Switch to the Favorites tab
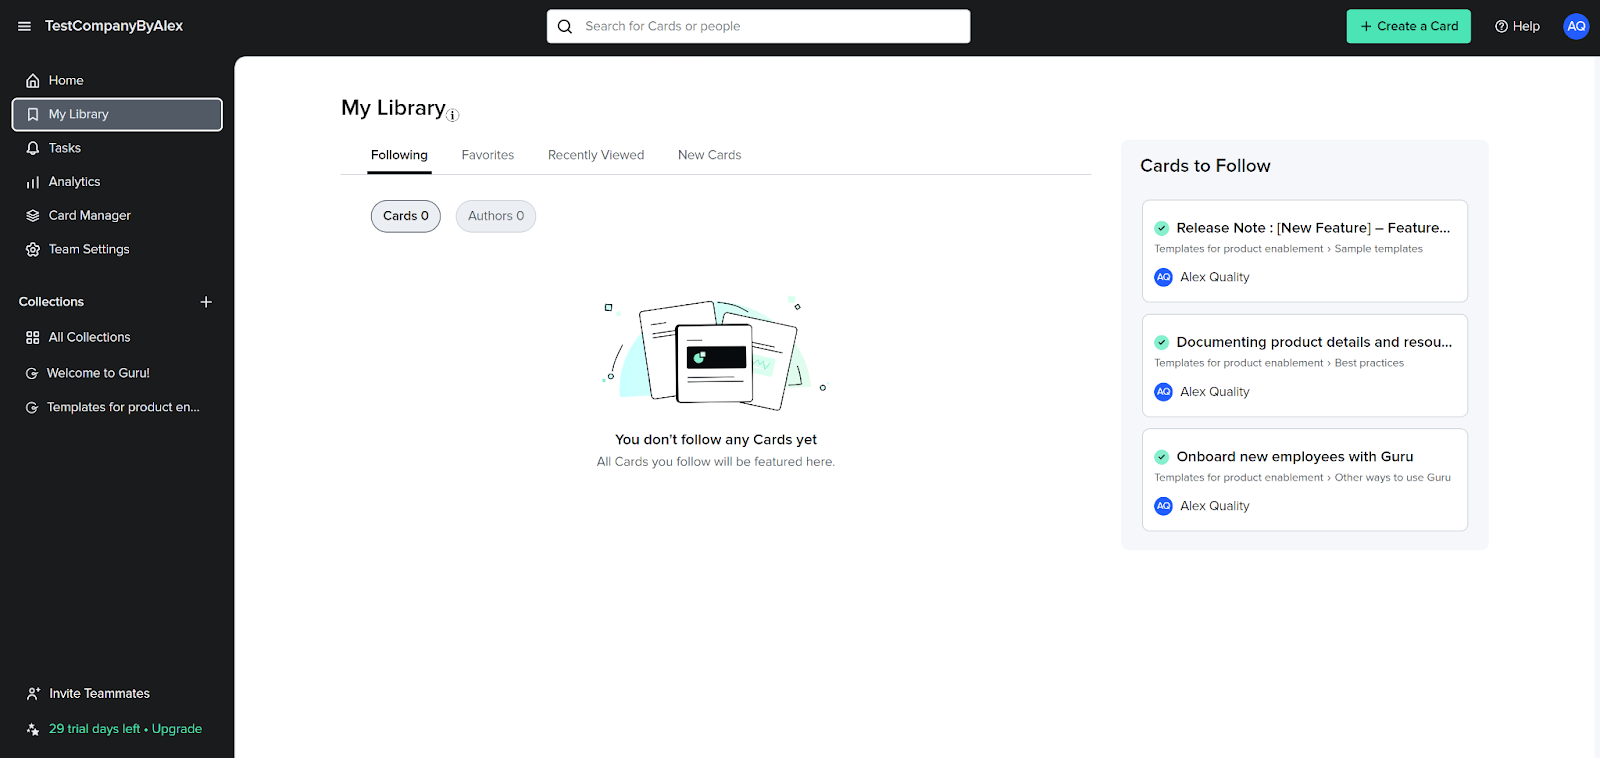1600x758 pixels. coord(487,155)
